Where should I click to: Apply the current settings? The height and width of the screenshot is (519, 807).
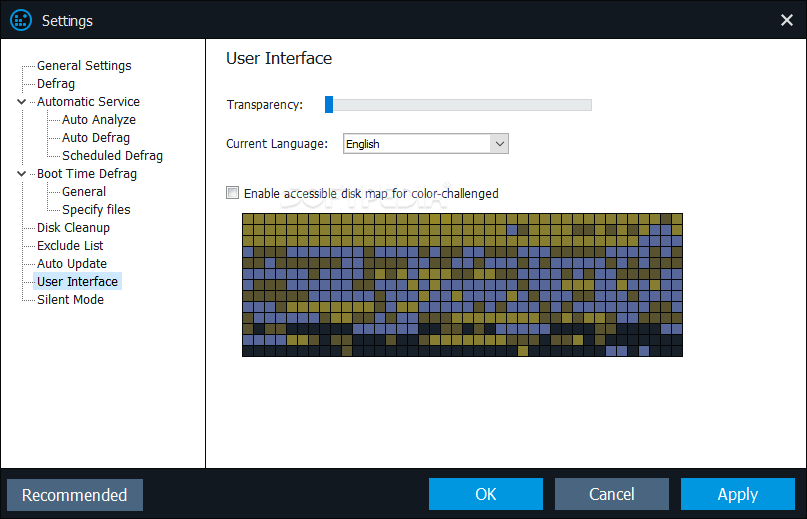[x=738, y=494]
